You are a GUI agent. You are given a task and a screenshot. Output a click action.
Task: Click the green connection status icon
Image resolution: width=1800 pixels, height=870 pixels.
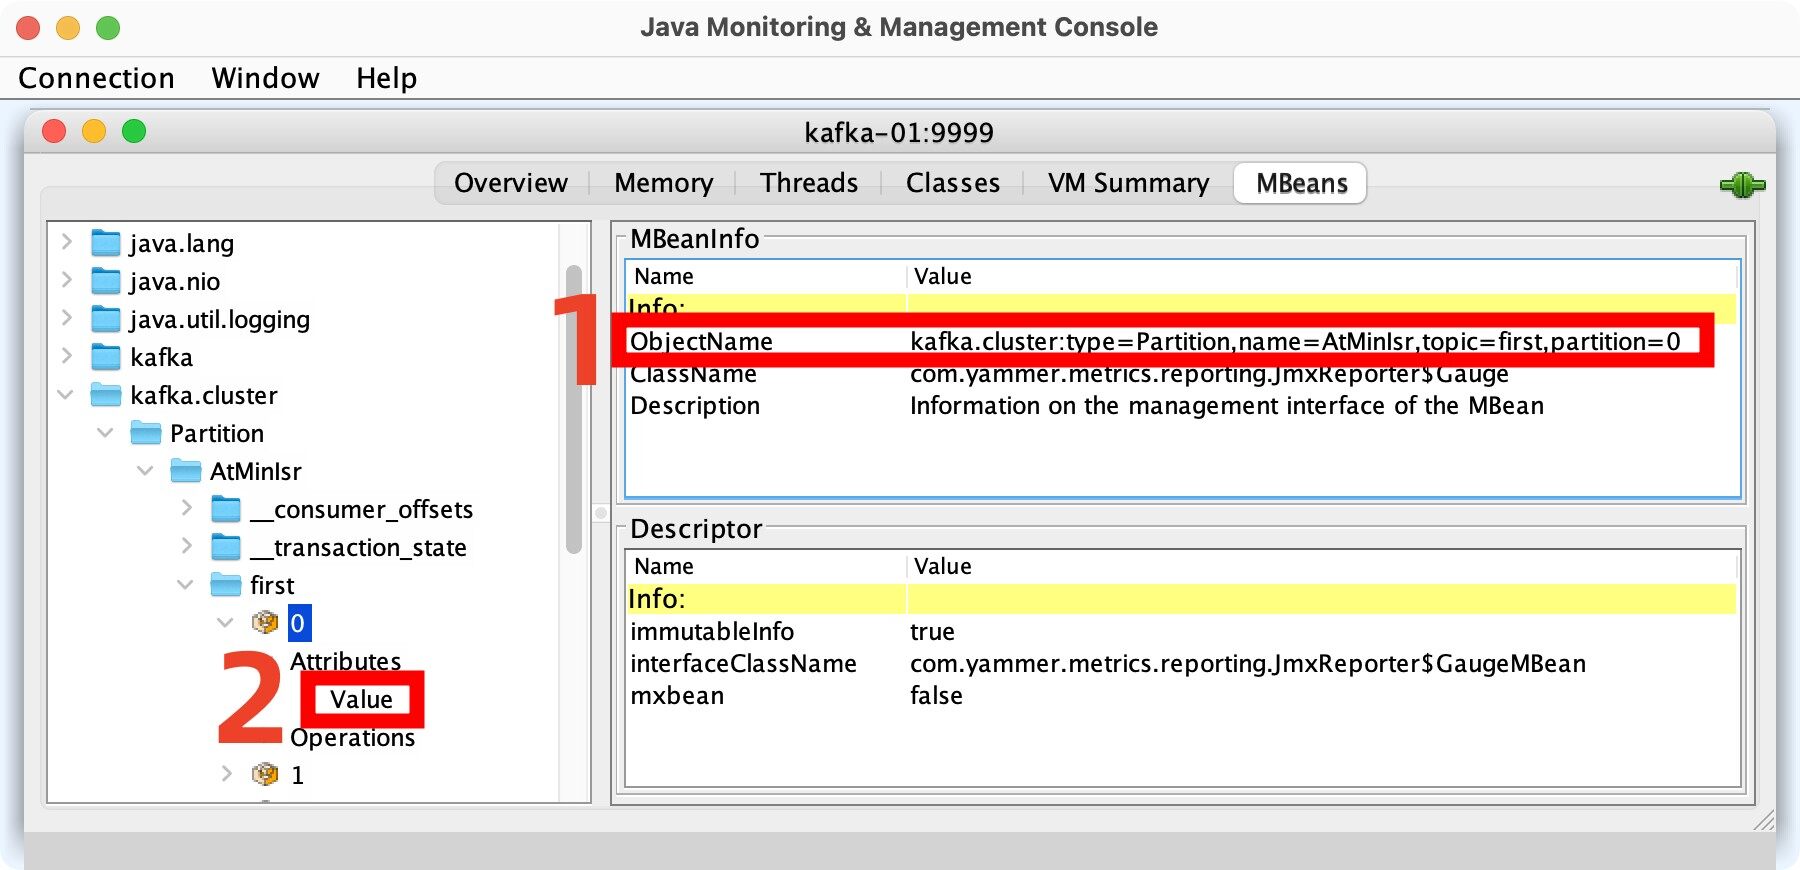pyautogui.click(x=1742, y=185)
